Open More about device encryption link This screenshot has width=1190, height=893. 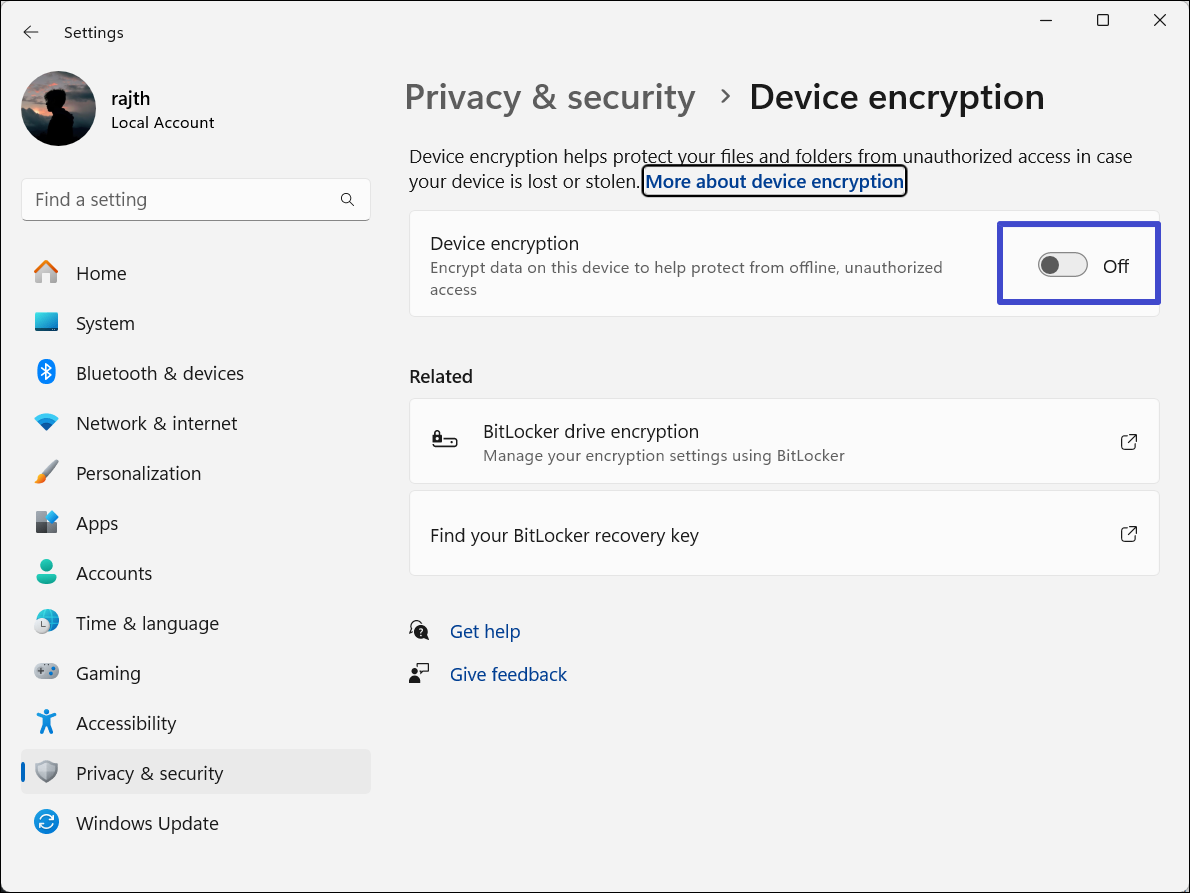(774, 181)
